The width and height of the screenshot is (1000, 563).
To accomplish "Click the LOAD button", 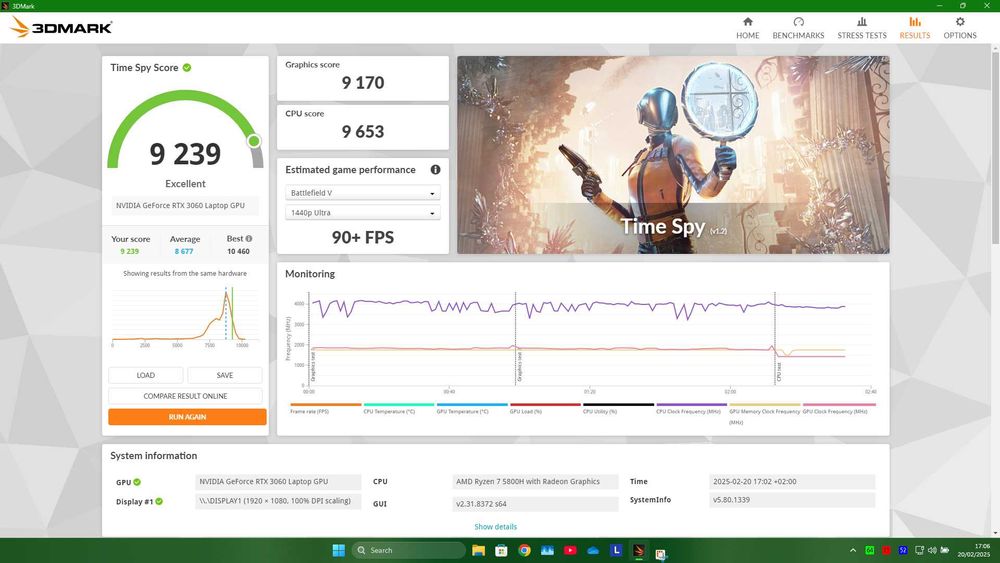I will pyautogui.click(x=145, y=375).
